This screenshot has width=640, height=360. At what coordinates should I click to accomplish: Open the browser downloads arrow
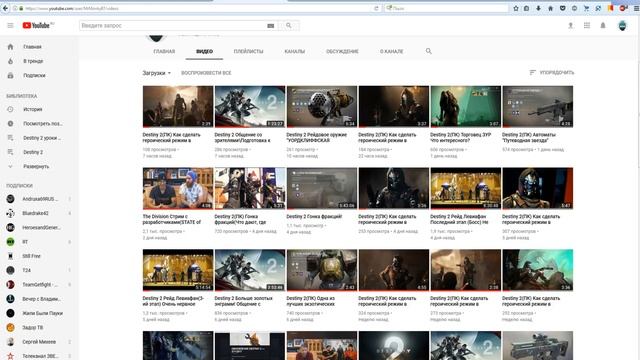[538, 8]
